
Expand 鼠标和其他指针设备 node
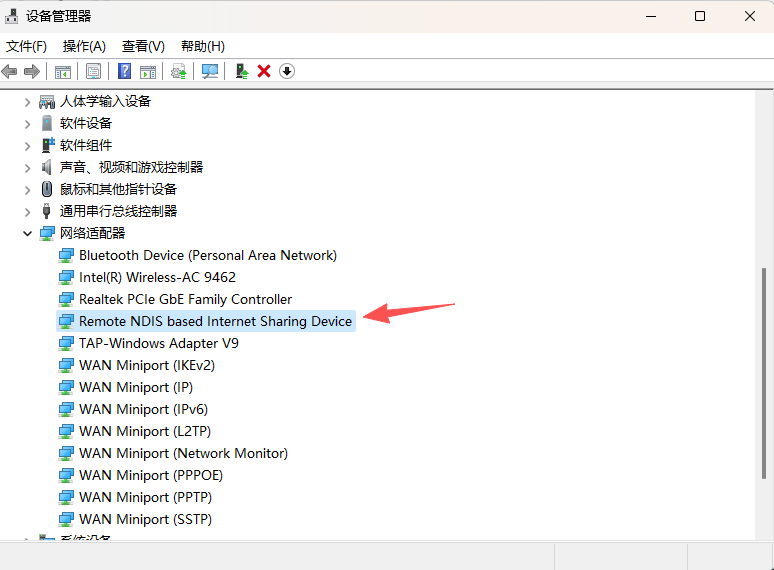tap(28, 190)
